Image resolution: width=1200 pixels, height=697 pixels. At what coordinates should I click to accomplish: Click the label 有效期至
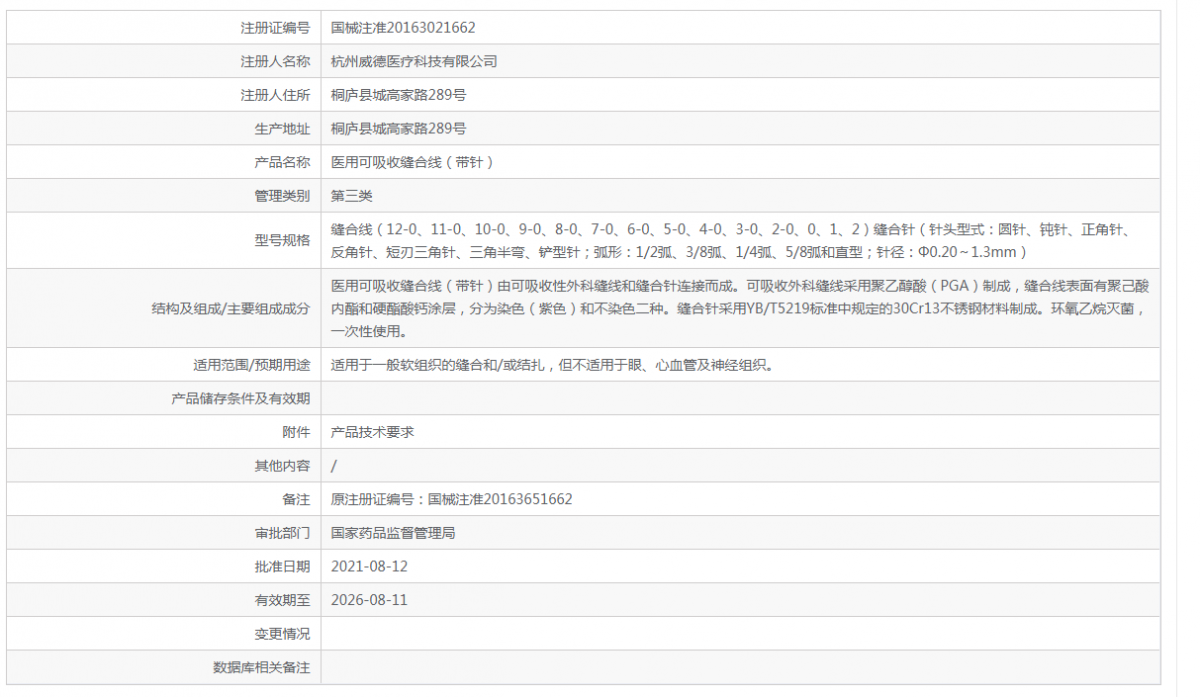pyautogui.click(x=283, y=600)
